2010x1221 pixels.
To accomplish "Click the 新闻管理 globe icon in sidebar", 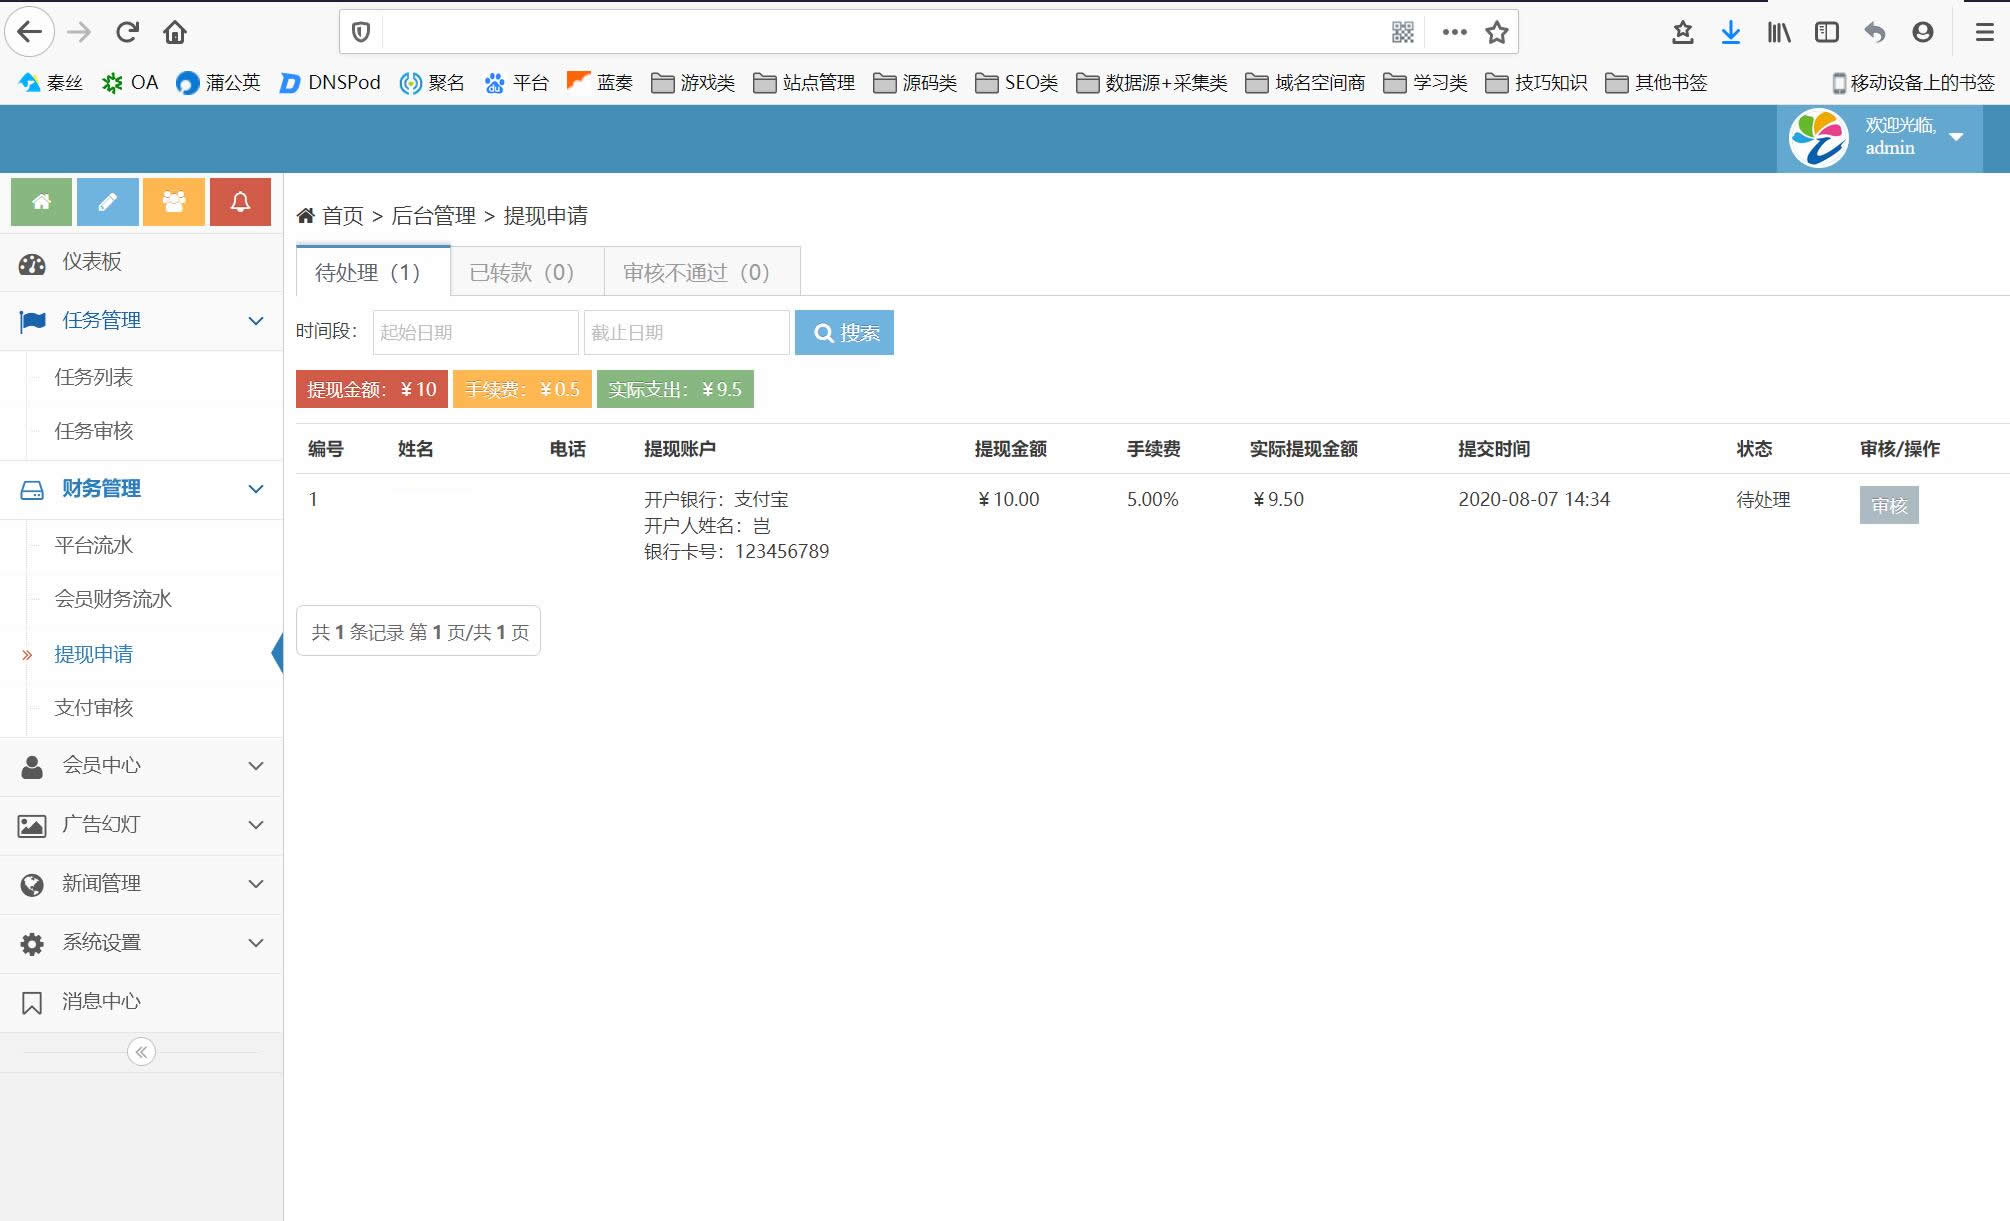I will pyautogui.click(x=32, y=883).
